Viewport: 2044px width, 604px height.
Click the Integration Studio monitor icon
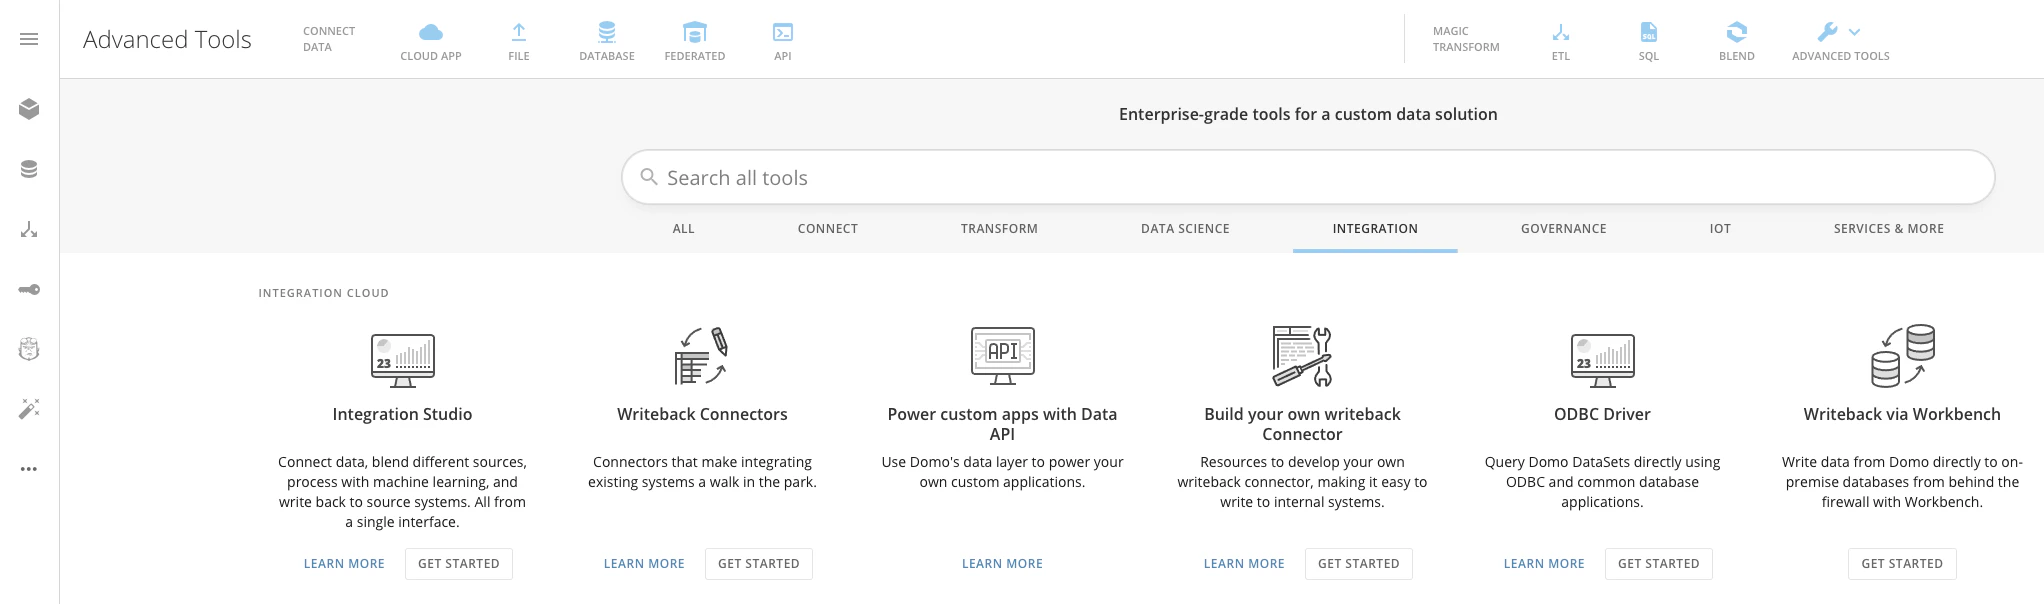[403, 360]
